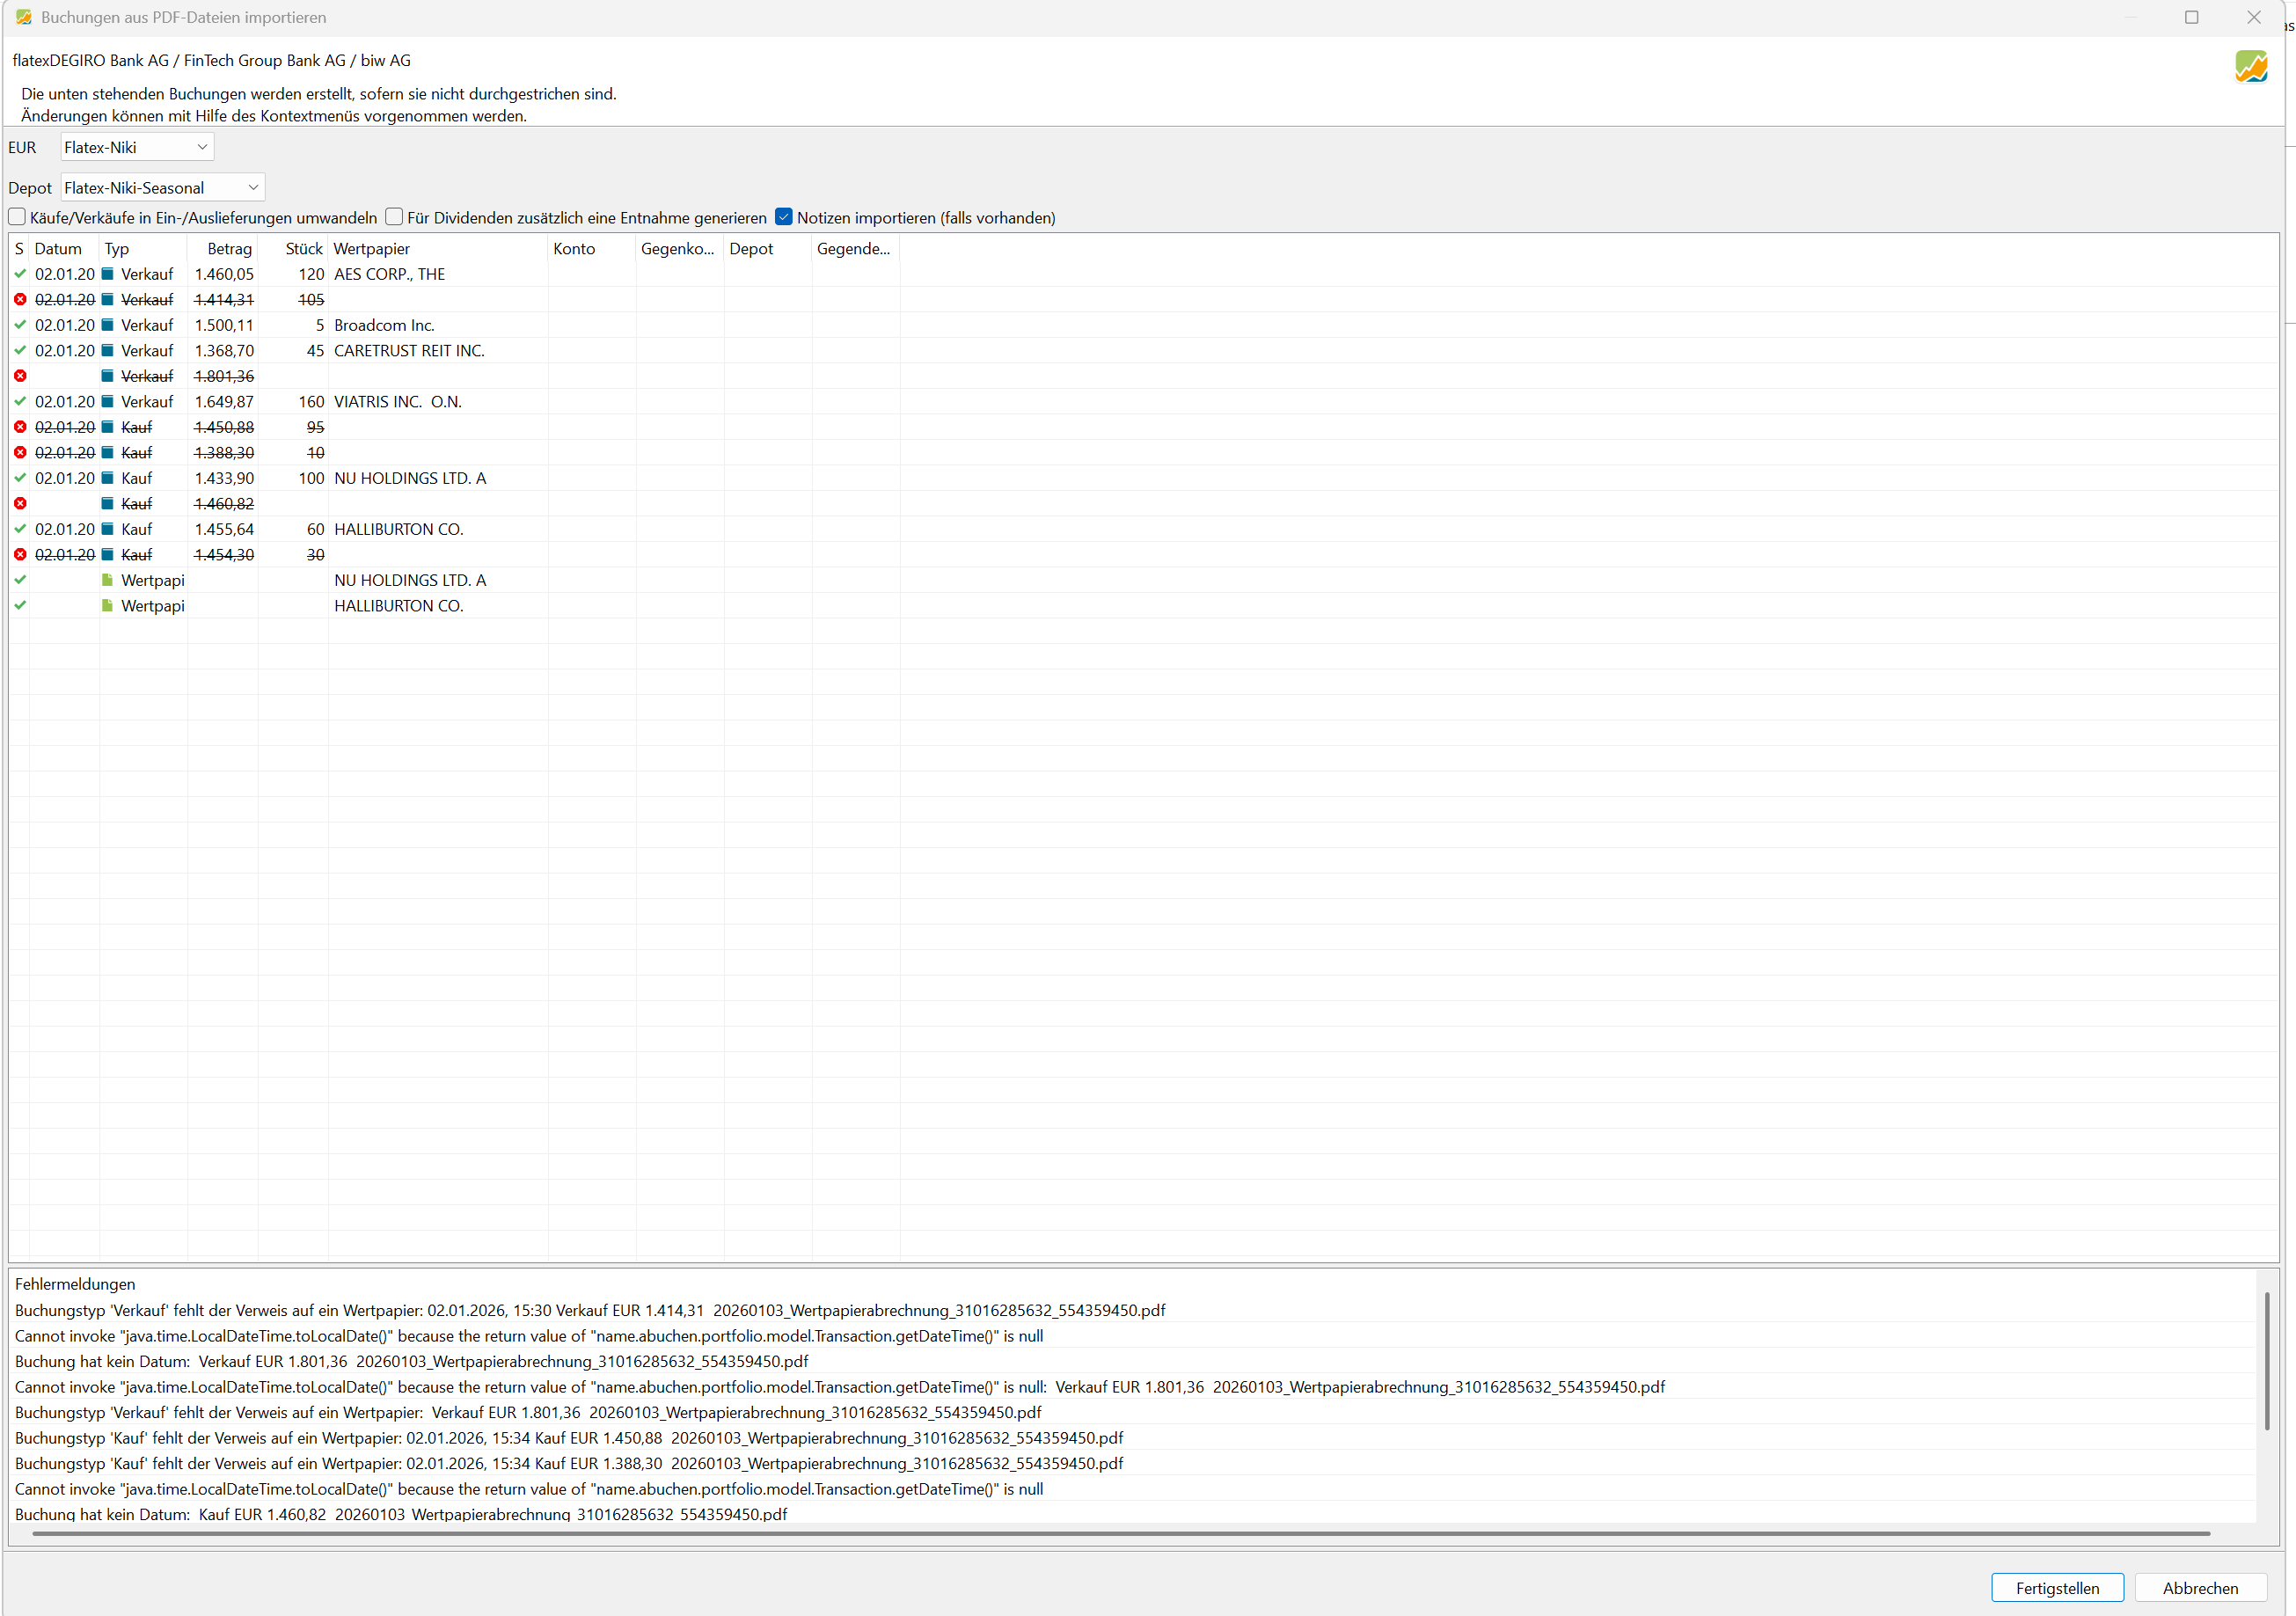Image resolution: width=2296 pixels, height=1616 pixels.
Task: Click green checkmark status of AES CORP. row
Action: point(20,274)
